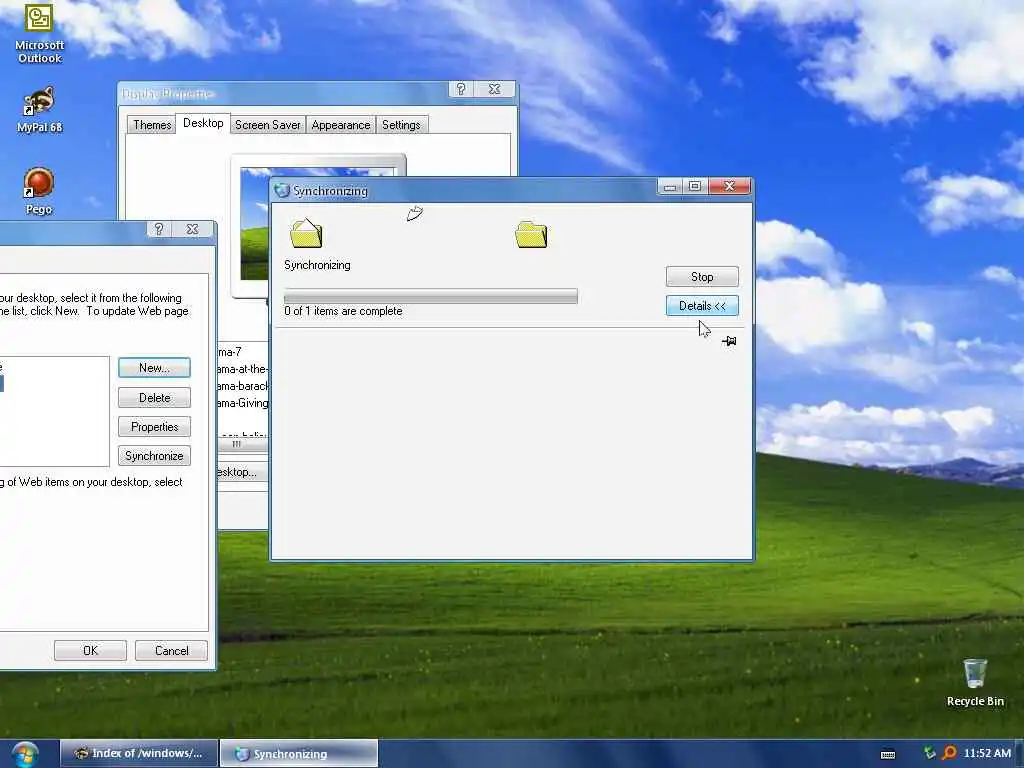The image size is (1024, 768).
Task: Open the Settings tab
Action: point(401,125)
